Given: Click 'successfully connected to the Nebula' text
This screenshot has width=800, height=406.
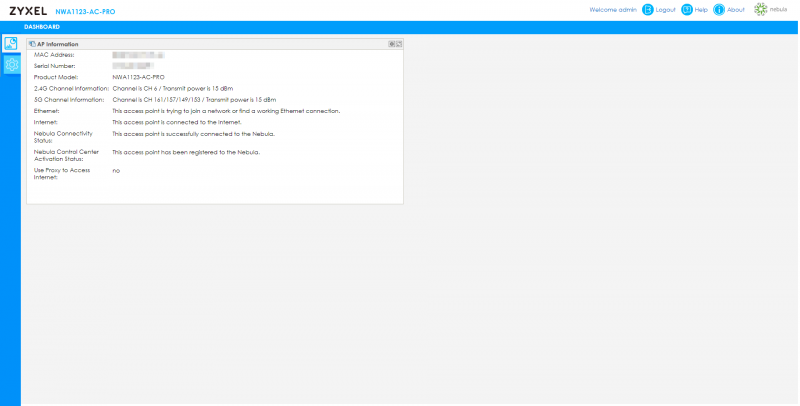Looking at the screenshot, I should [220, 134].
